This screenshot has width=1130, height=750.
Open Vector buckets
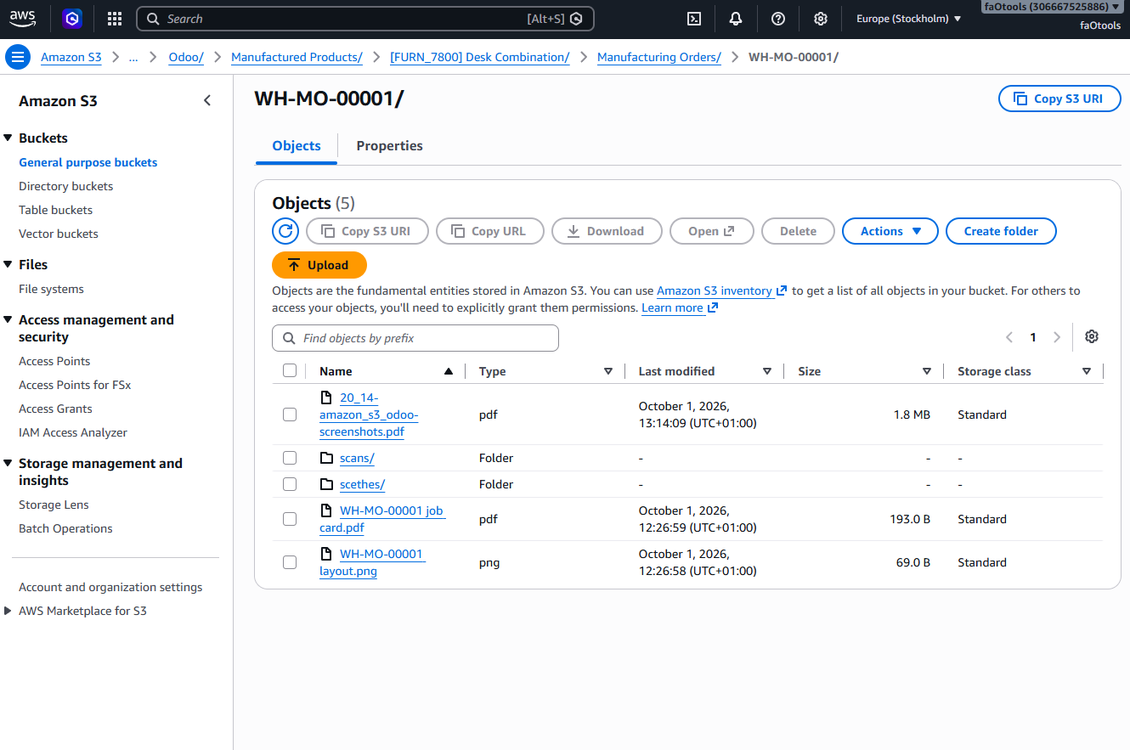point(58,233)
